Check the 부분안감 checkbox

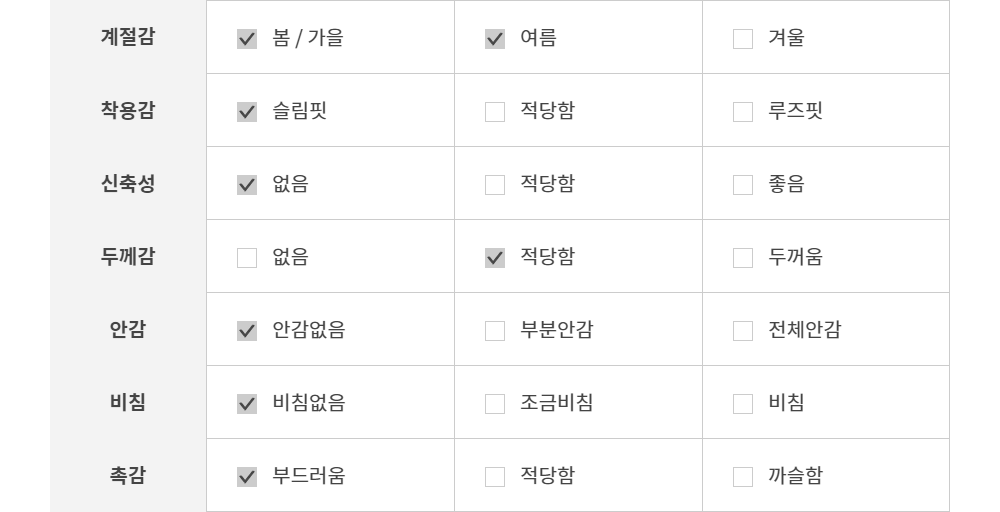495,331
